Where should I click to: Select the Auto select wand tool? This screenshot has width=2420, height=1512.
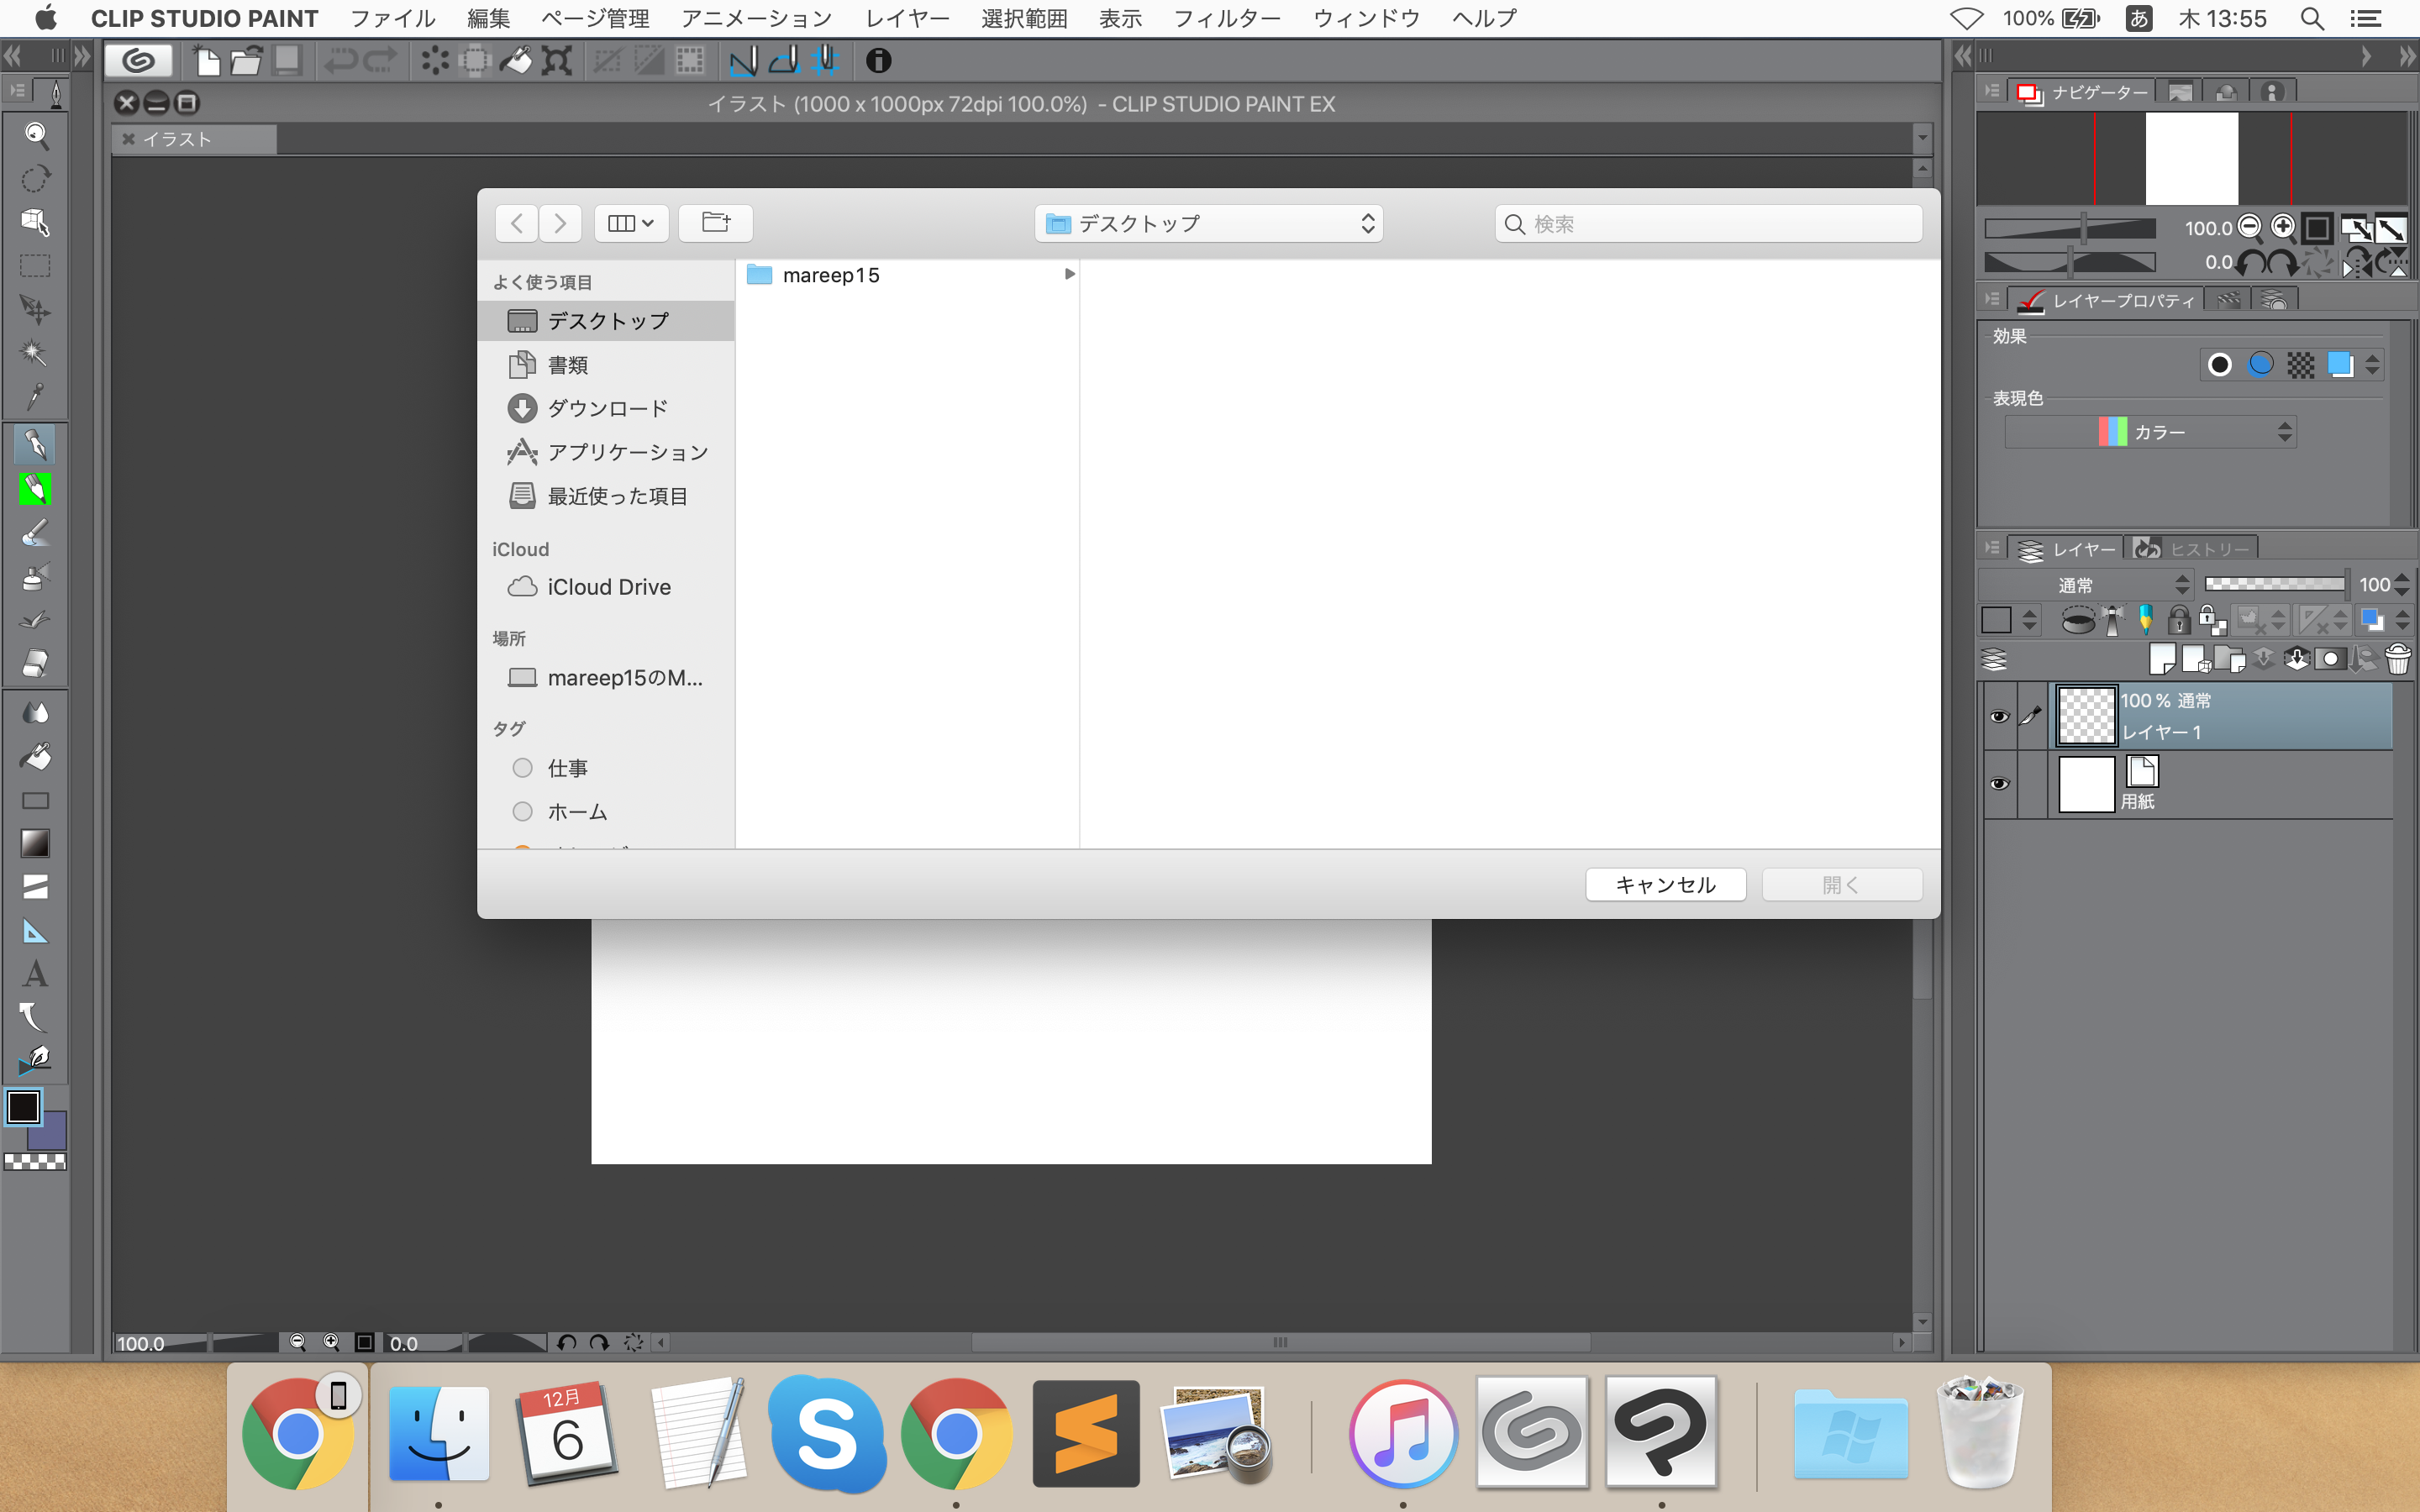click(x=35, y=352)
